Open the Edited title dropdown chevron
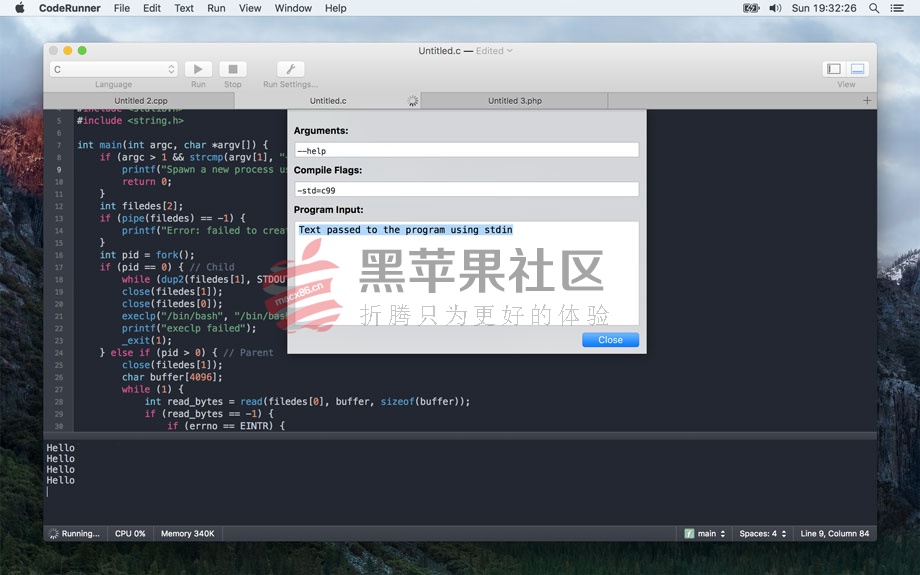Image resolution: width=920 pixels, height=575 pixels. coord(509,51)
